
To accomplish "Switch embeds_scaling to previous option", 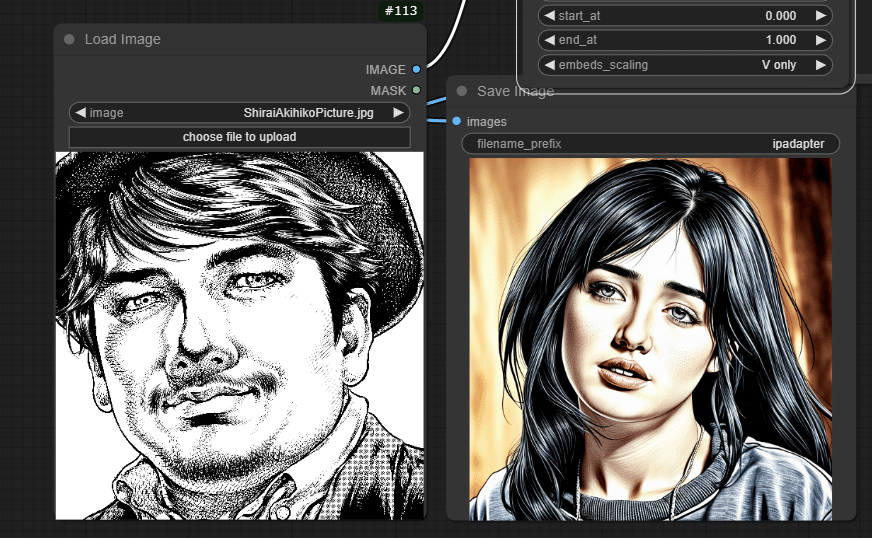I will (549, 65).
